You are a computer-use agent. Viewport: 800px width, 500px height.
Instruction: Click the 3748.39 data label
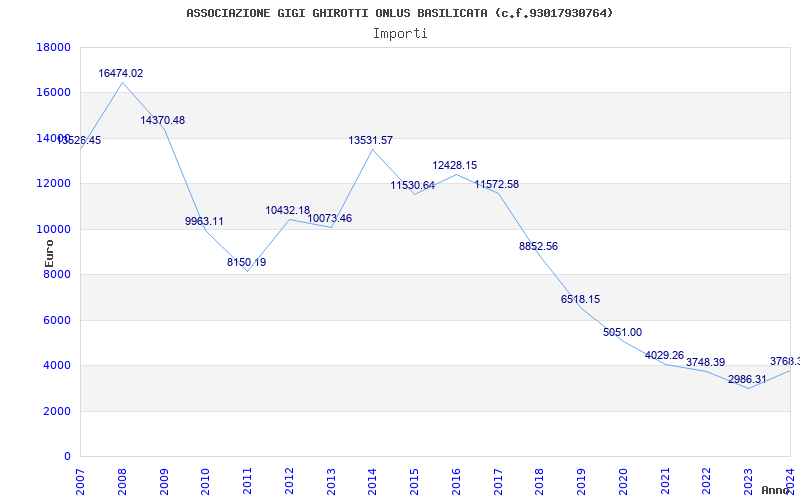[706, 362]
